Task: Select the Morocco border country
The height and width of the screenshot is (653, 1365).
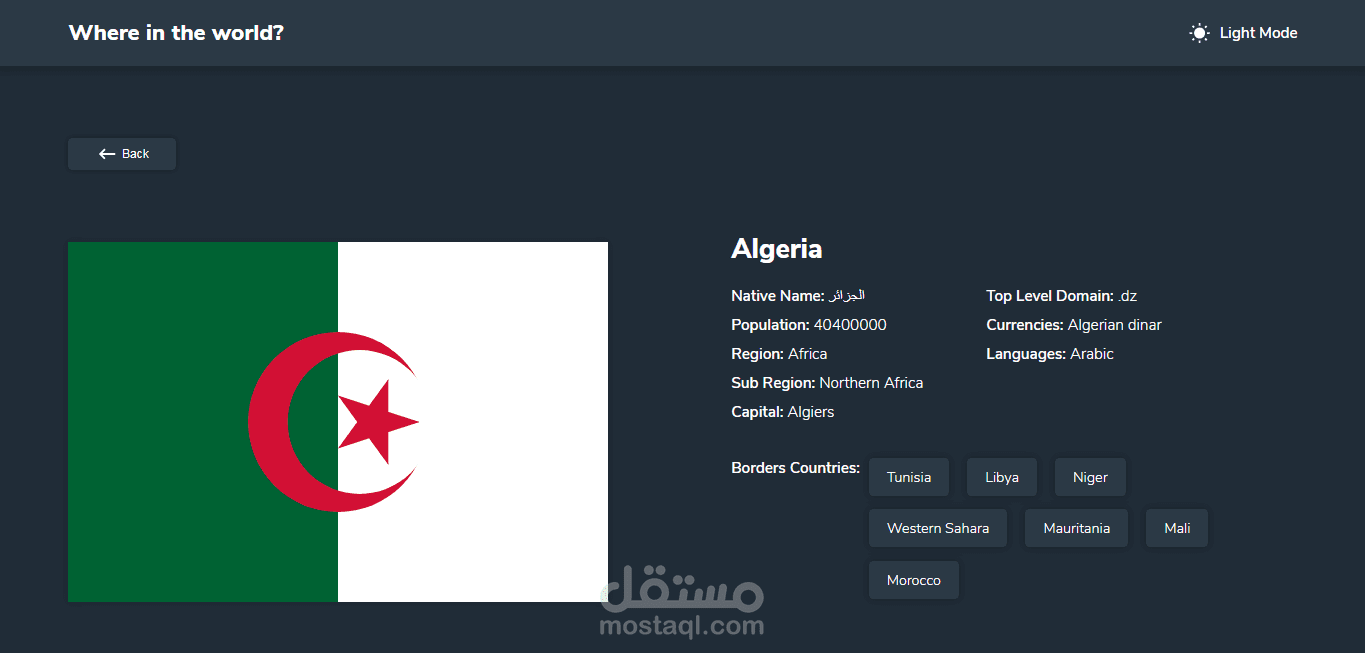Action: click(x=914, y=580)
